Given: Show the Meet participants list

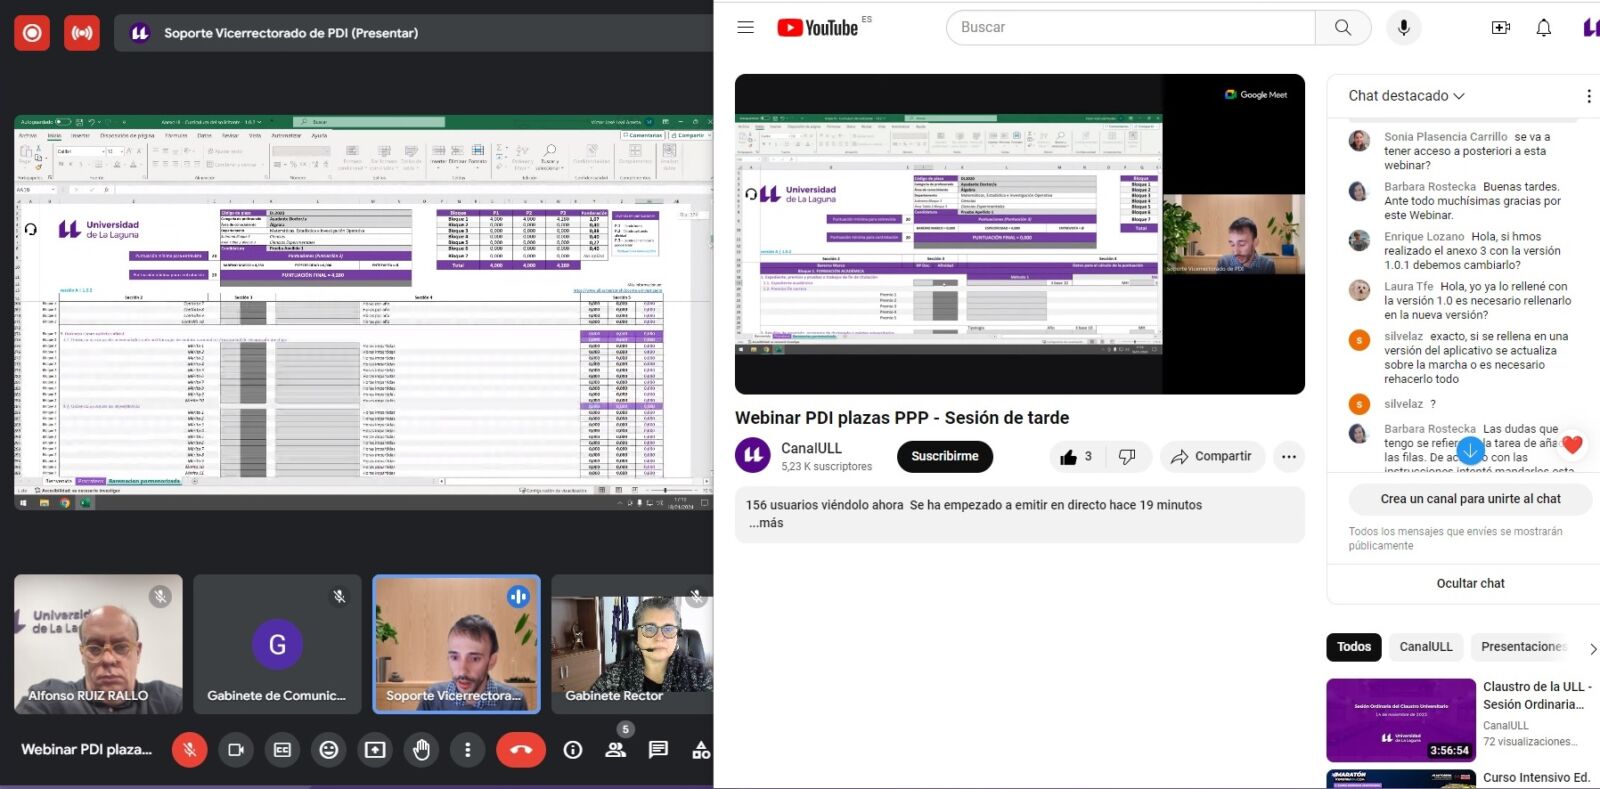Looking at the screenshot, I should coord(616,750).
